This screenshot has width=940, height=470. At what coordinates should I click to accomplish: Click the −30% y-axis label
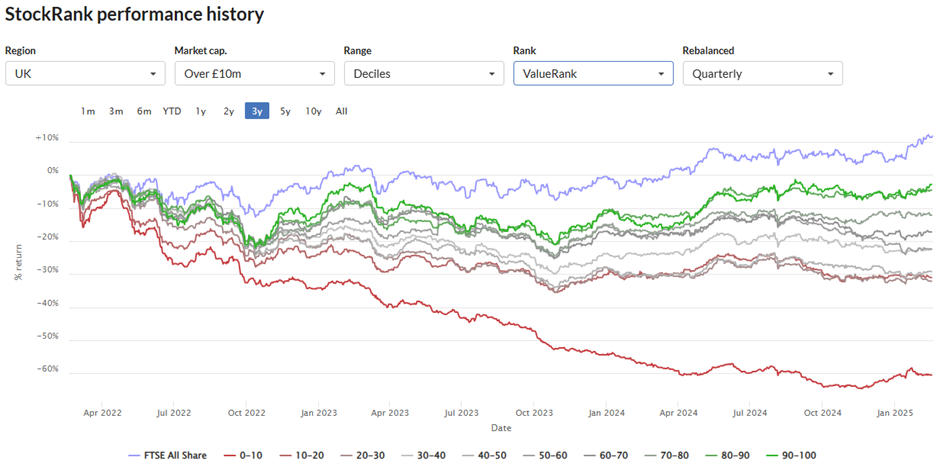49,270
